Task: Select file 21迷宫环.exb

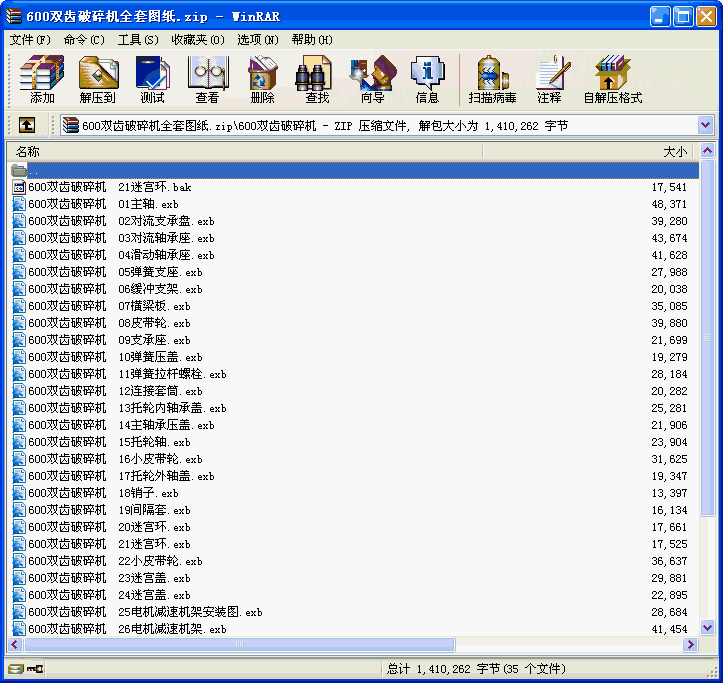Action: click(109, 544)
